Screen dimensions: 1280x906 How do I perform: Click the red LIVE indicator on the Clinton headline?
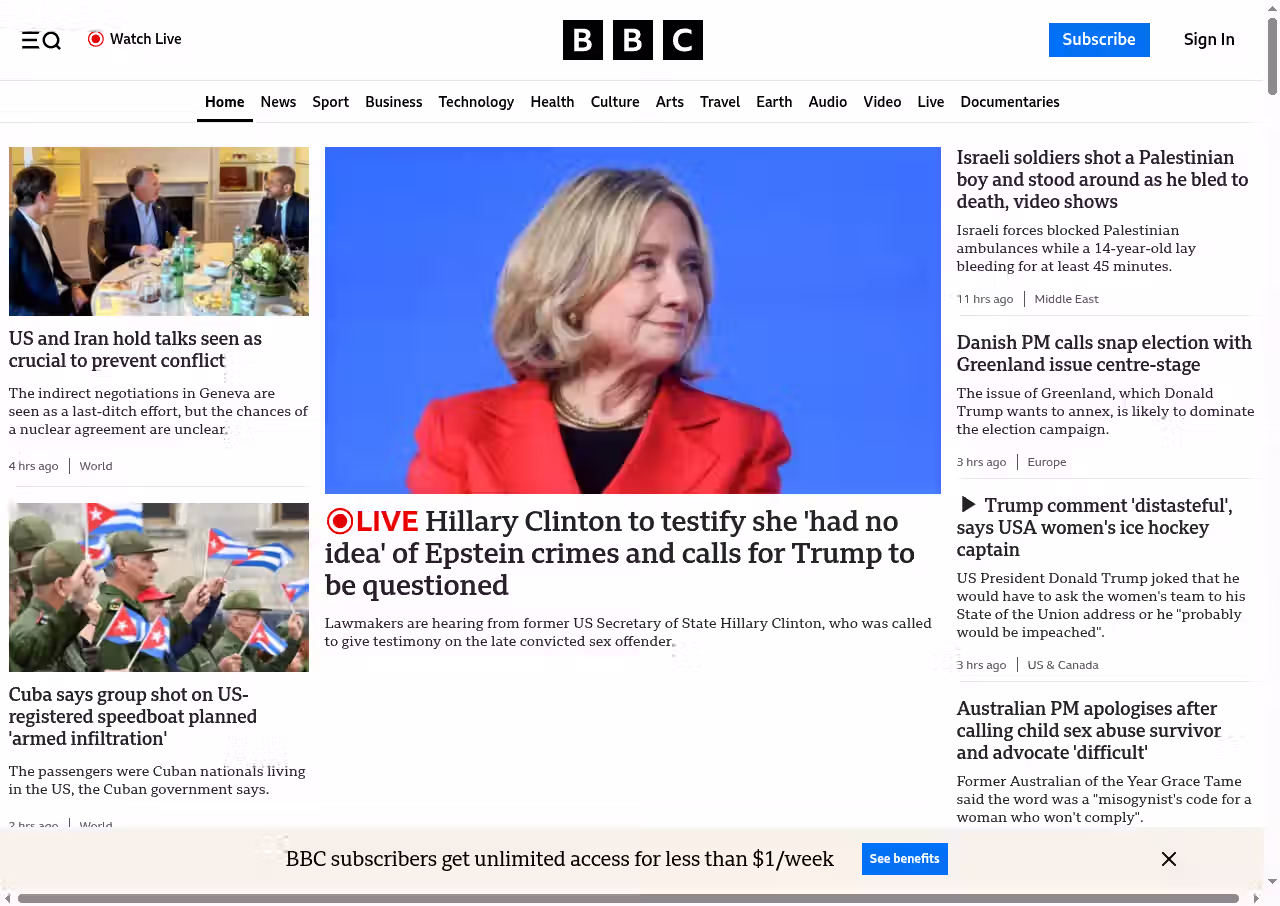point(372,521)
